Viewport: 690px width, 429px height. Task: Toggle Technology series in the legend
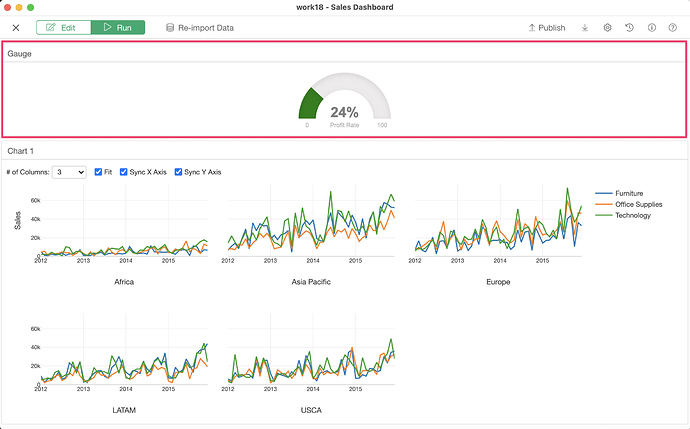point(623,215)
